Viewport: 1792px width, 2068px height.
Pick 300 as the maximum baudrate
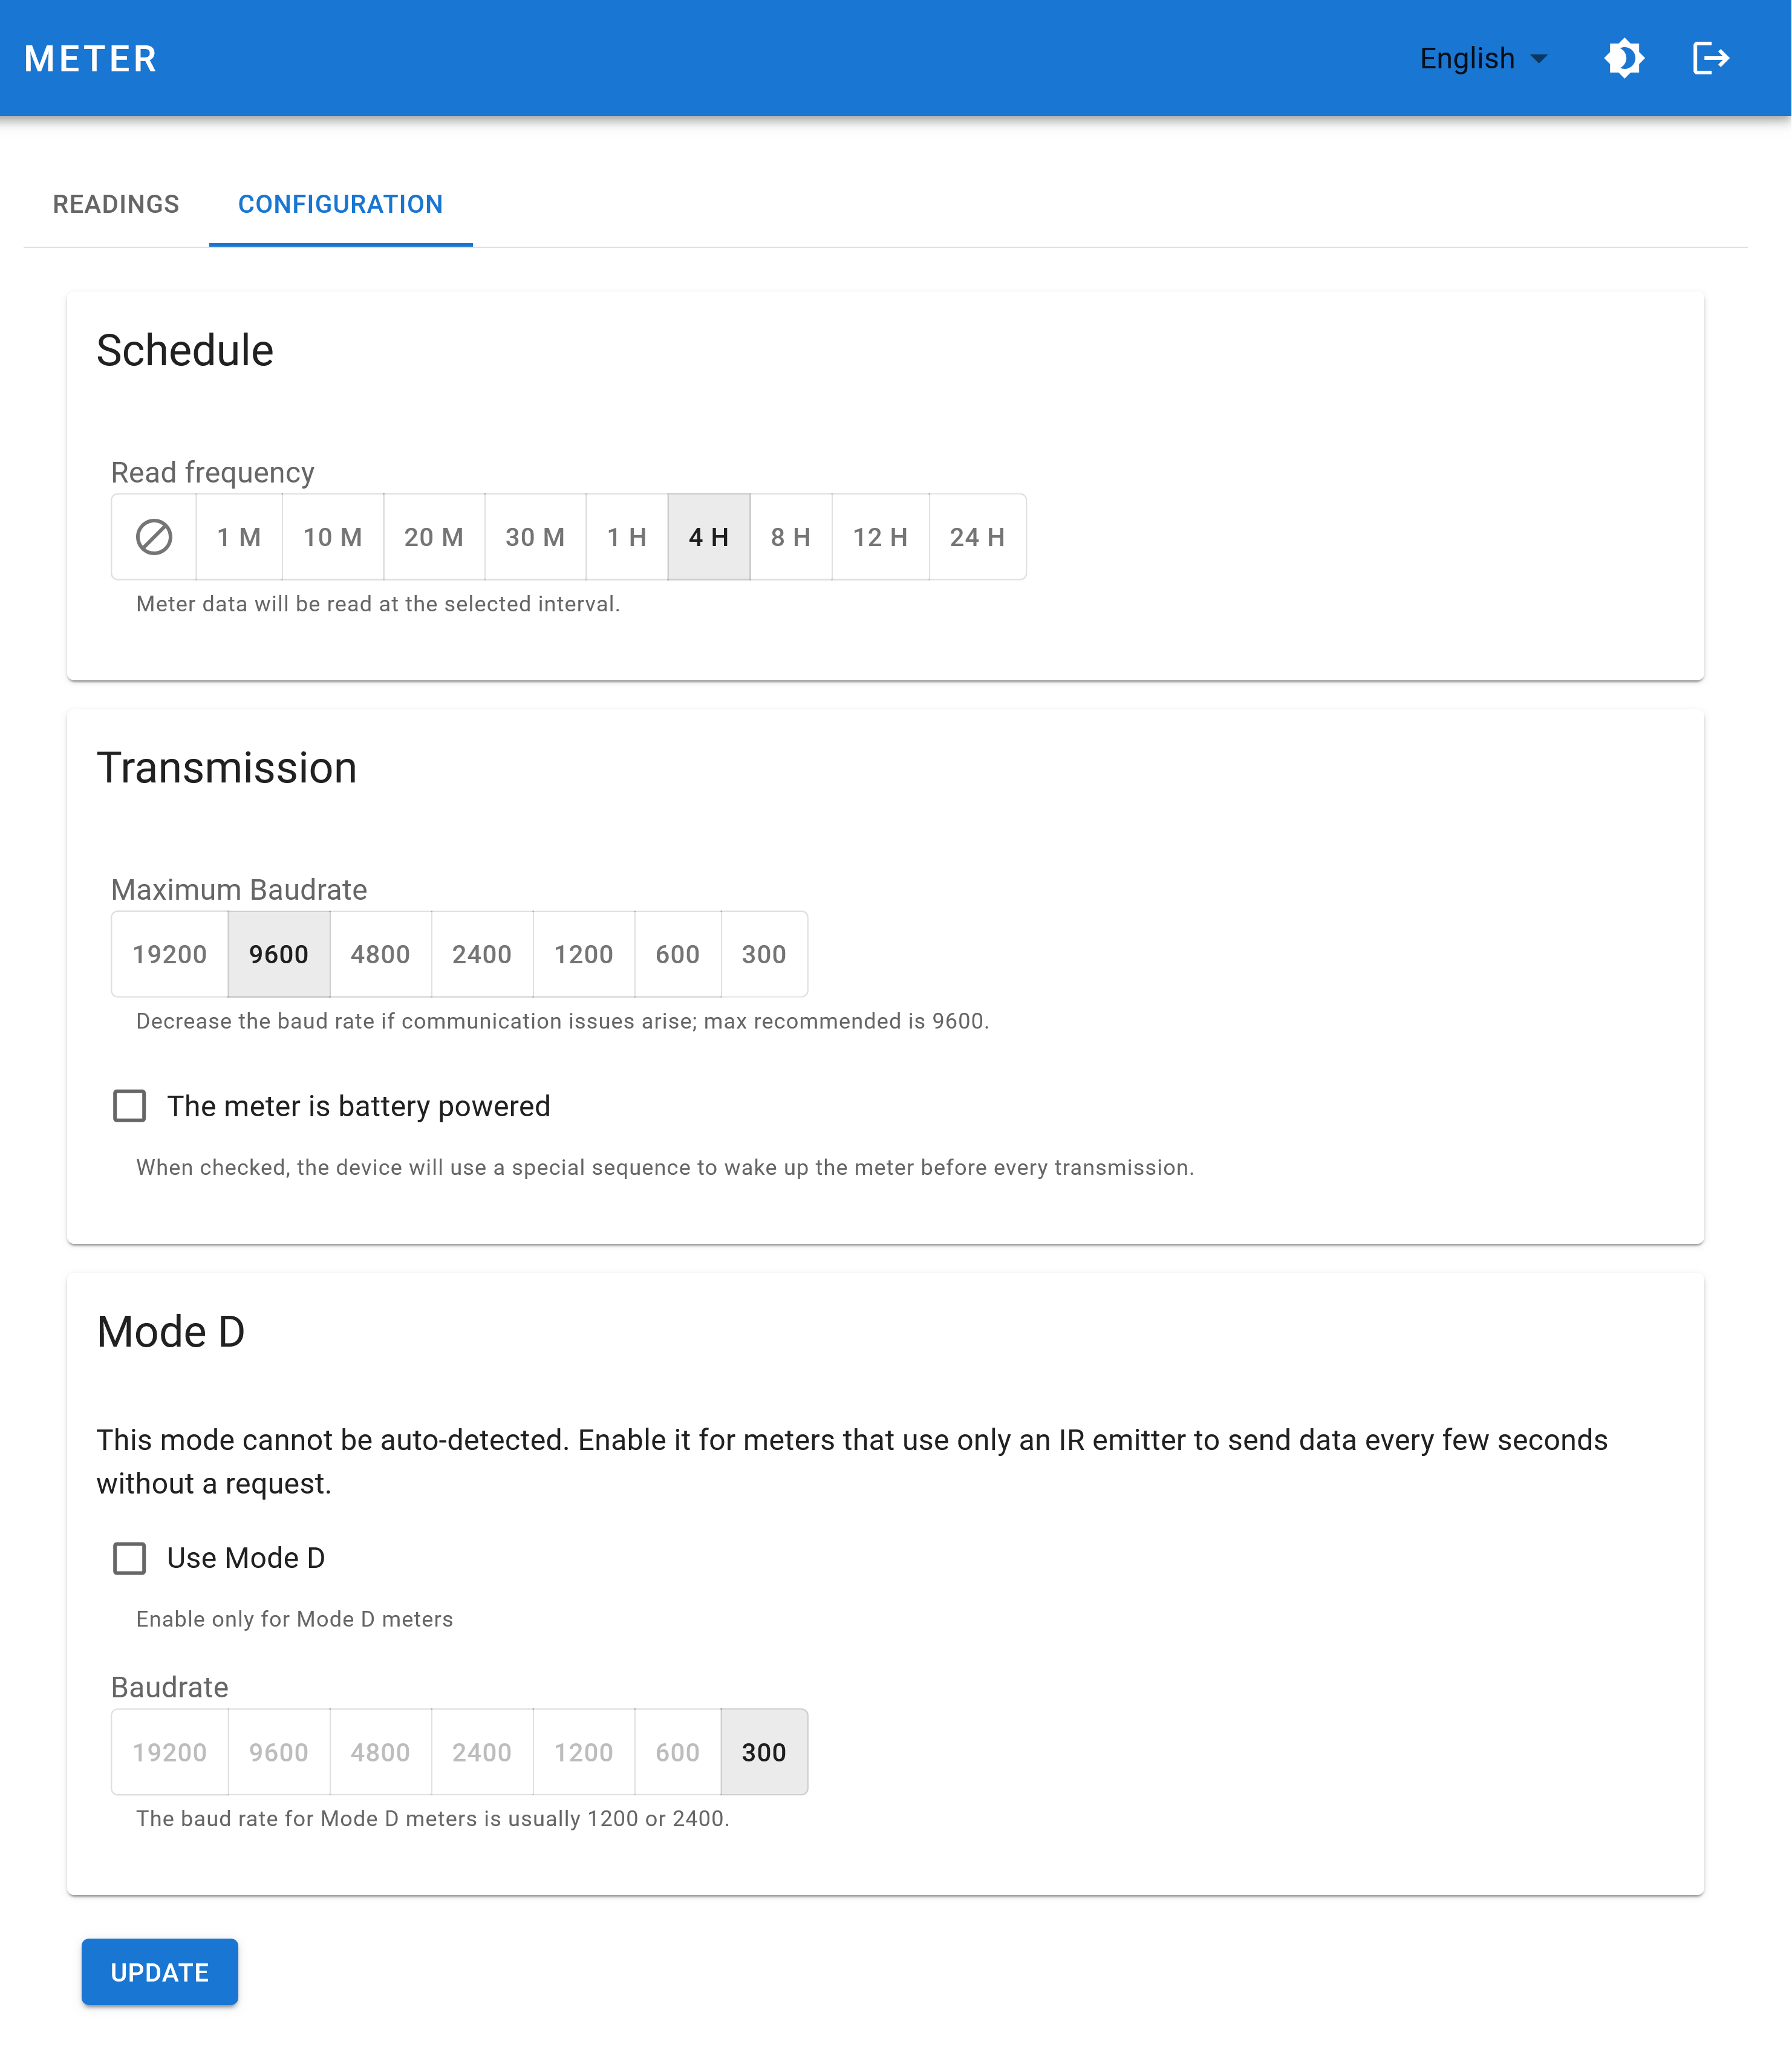point(763,954)
